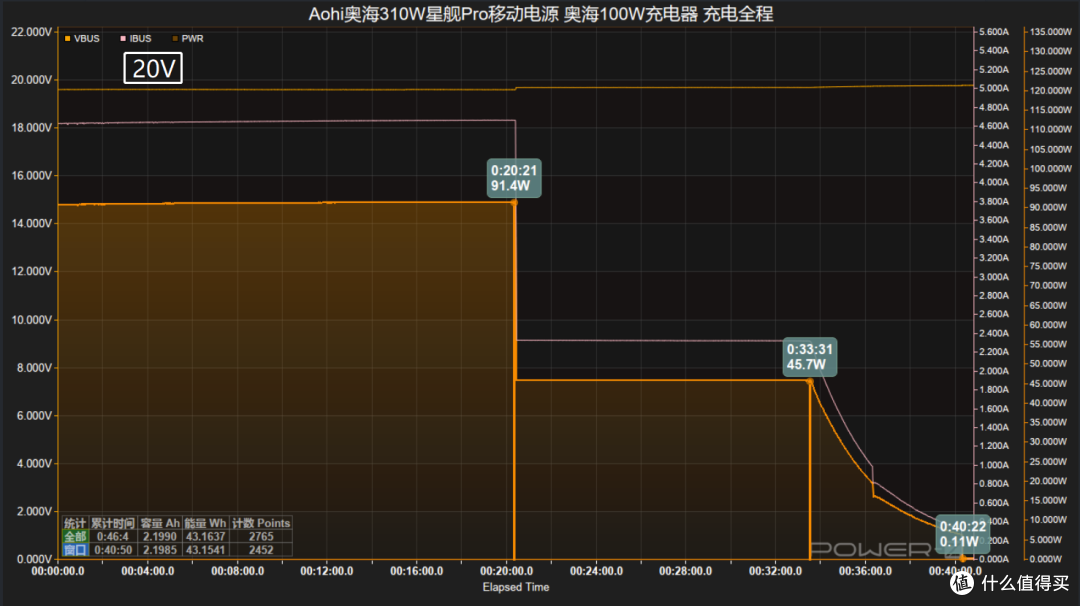
Task: Click the 2452 points count value
Action: 261,550
